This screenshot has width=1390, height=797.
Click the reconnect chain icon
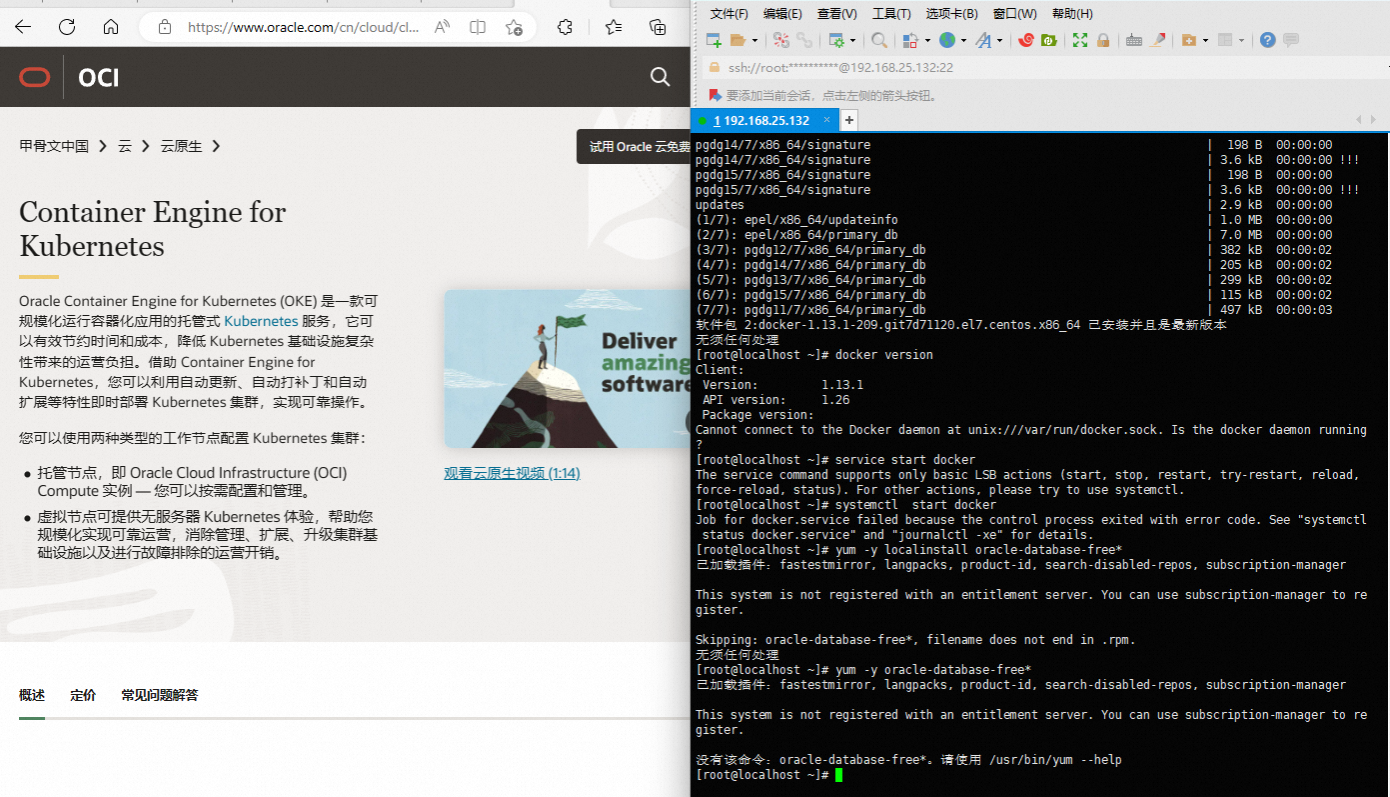[x=804, y=40]
